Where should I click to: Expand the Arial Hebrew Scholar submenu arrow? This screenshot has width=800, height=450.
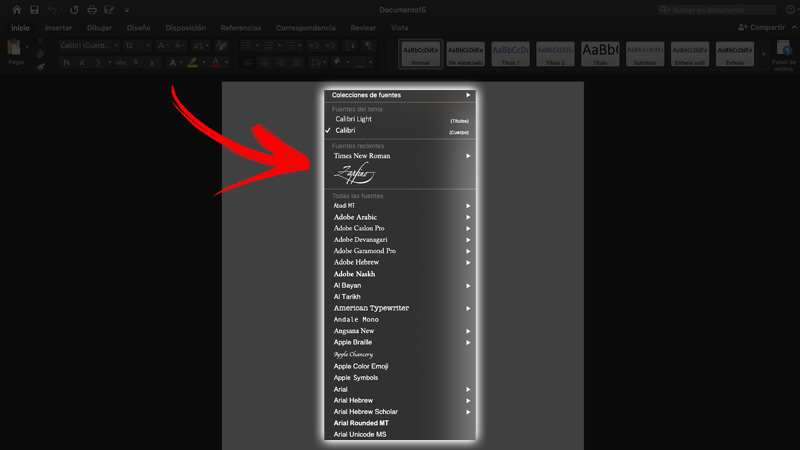coord(468,412)
